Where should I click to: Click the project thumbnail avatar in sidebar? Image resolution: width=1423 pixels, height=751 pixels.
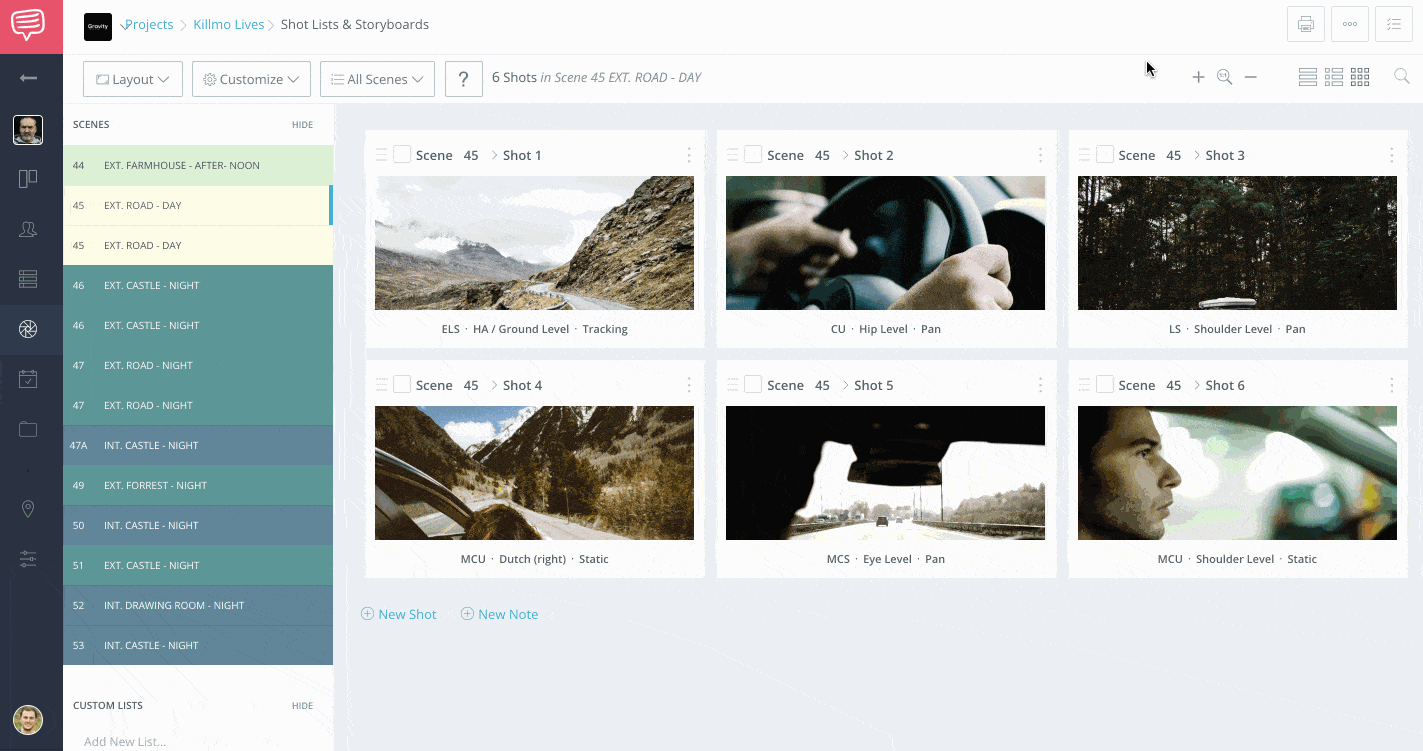pos(28,130)
